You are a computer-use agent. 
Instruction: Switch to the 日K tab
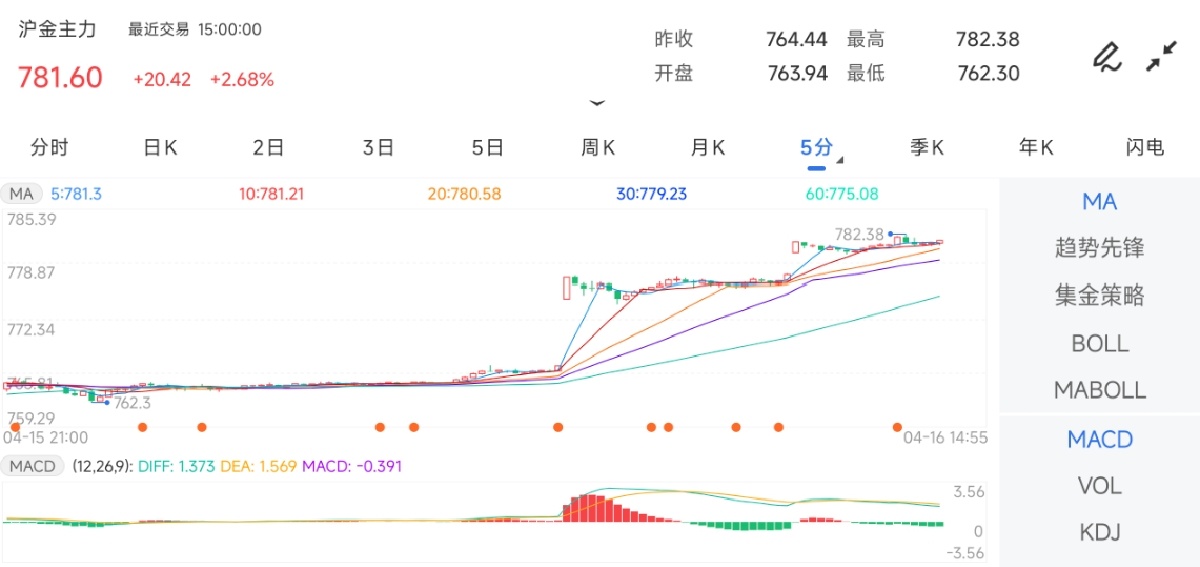160,148
